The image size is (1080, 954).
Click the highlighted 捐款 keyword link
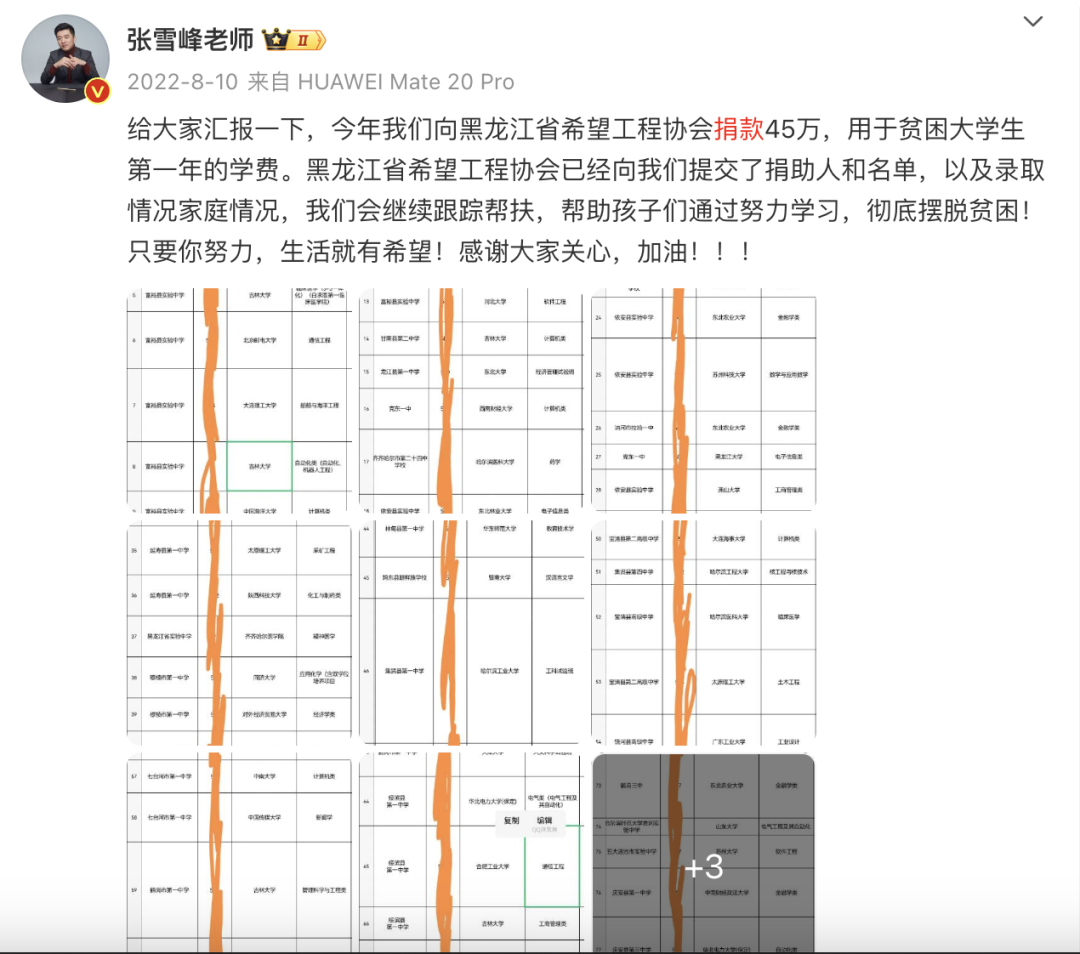pyautogui.click(x=739, y=129)
